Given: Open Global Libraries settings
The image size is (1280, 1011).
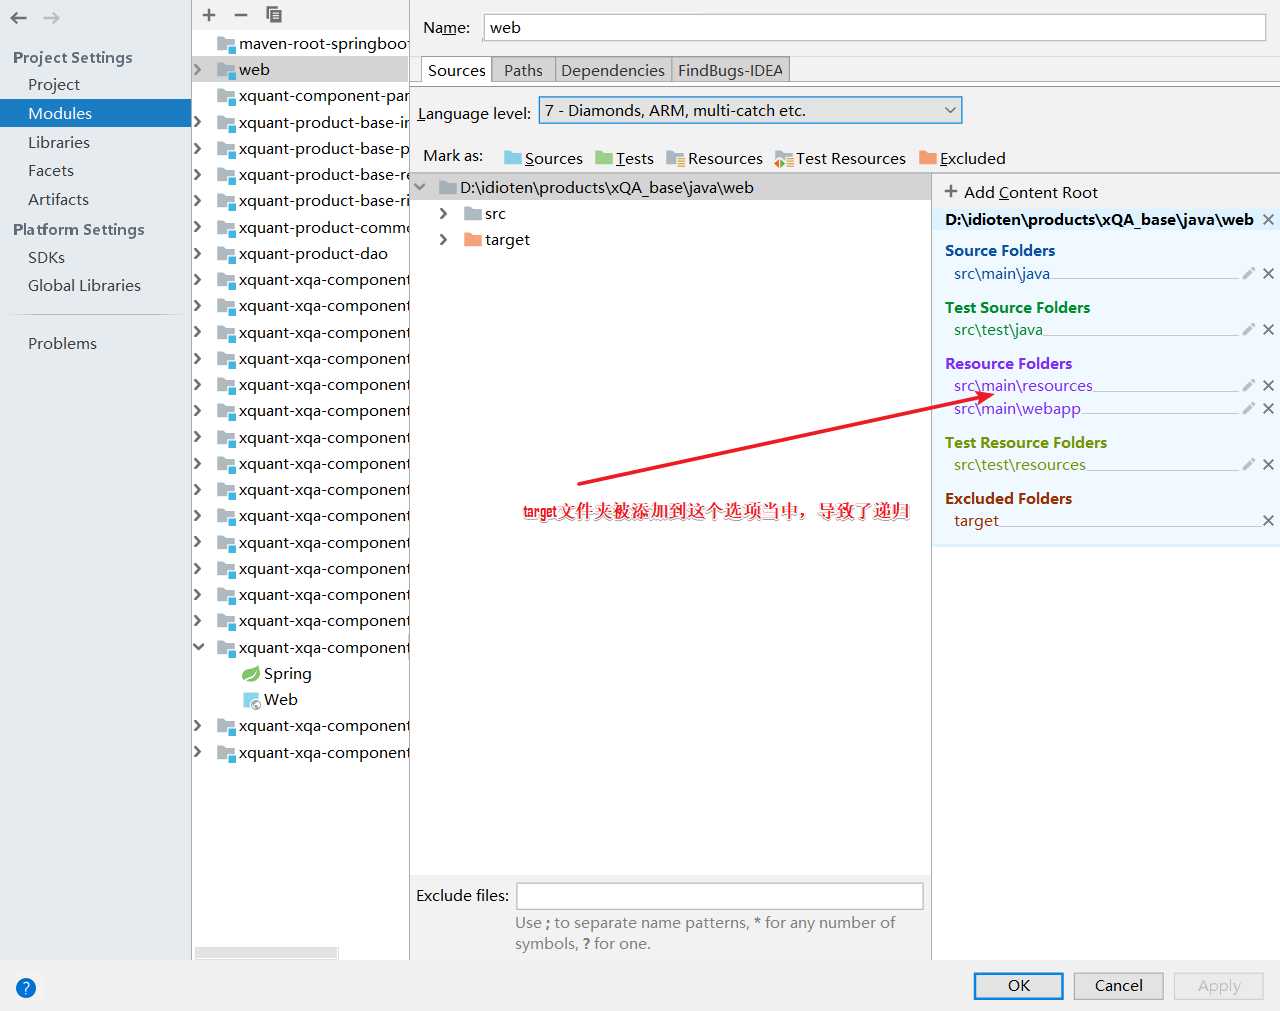Looking at the screenshot, I should [84, 285].
